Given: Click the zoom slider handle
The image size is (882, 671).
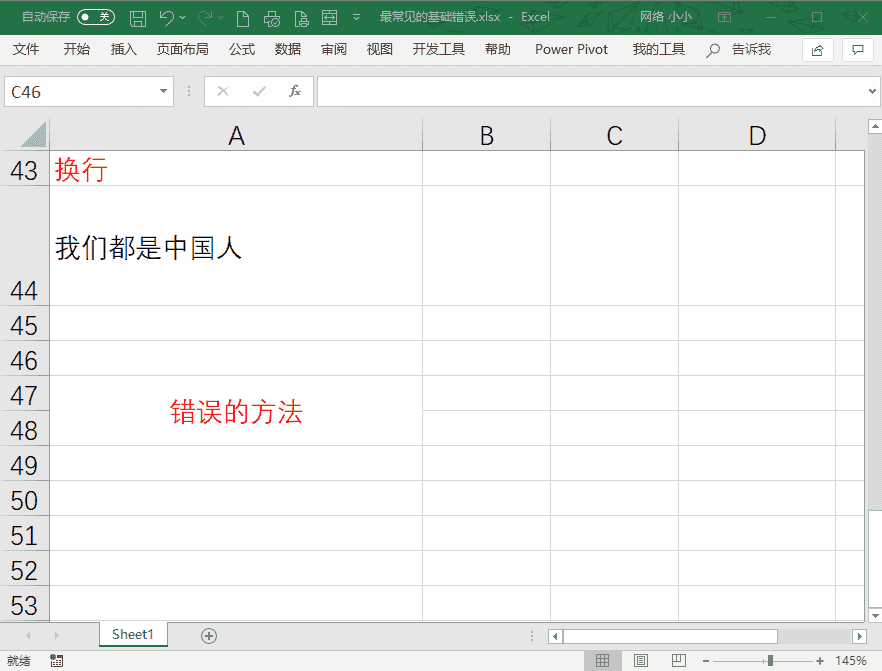Looking at the screenshot, I should click(770, 661).
